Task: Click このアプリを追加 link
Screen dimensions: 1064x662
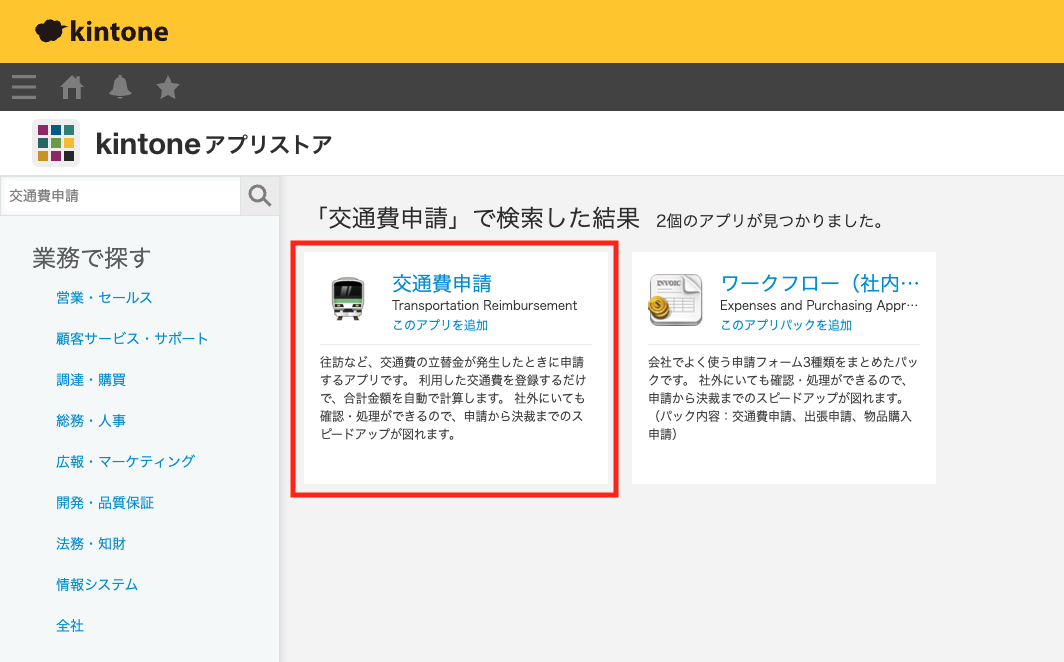Action: click(x=440, y=325)
